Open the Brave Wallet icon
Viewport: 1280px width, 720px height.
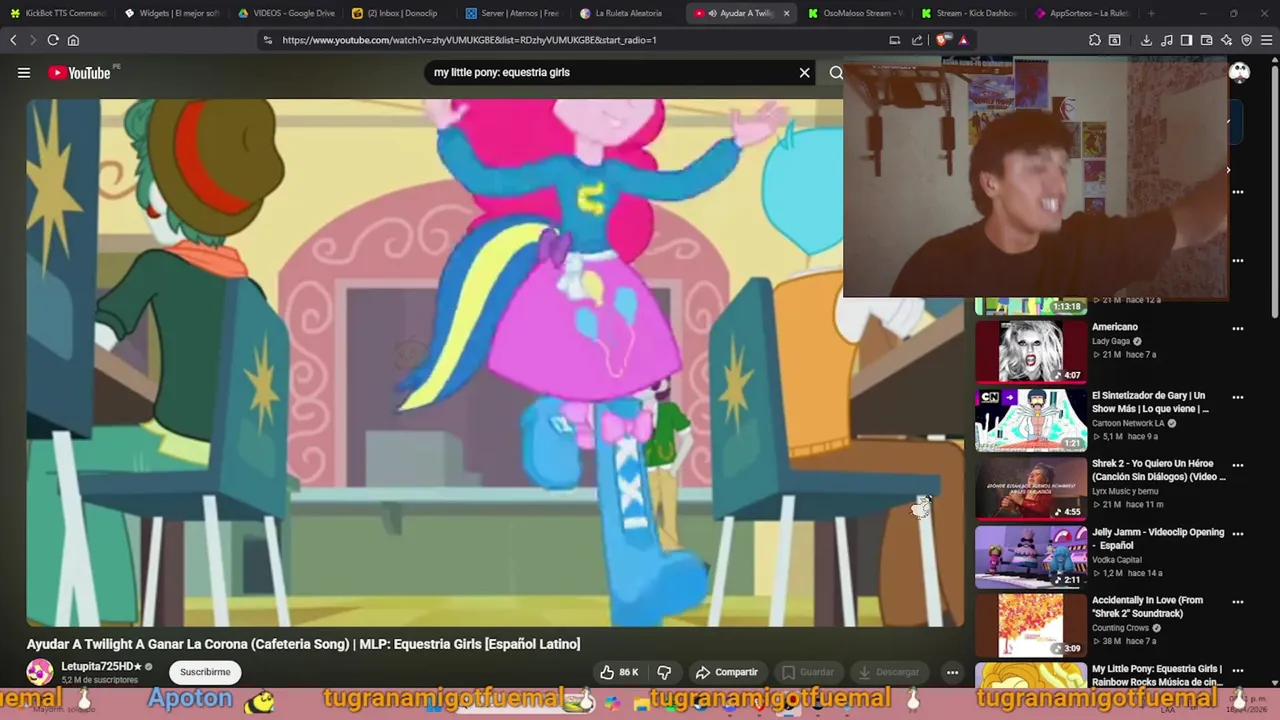(x=1207, y=40)
